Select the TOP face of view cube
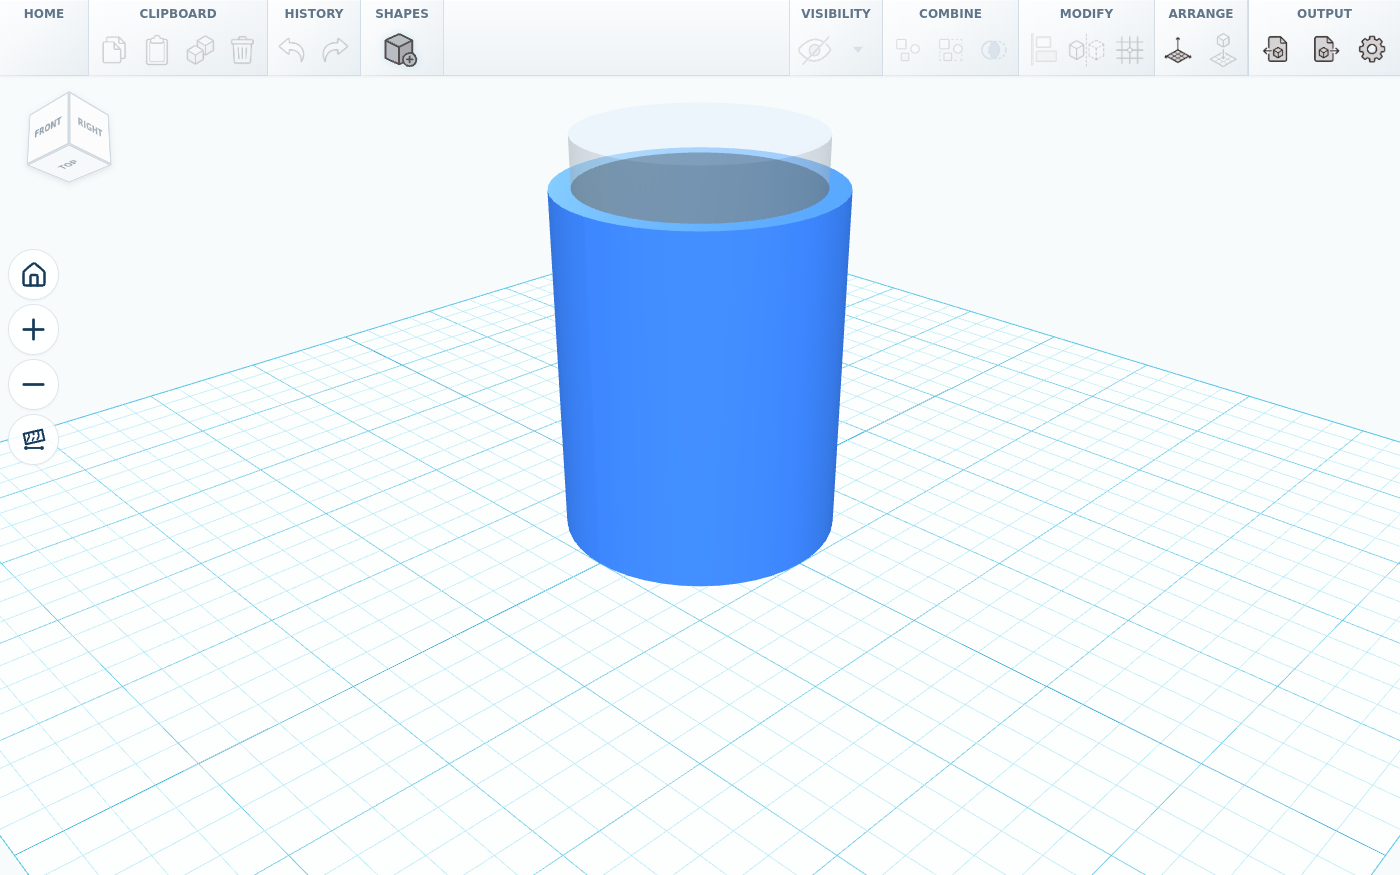Screen dimensions: 1400x875 click(68, 165)
